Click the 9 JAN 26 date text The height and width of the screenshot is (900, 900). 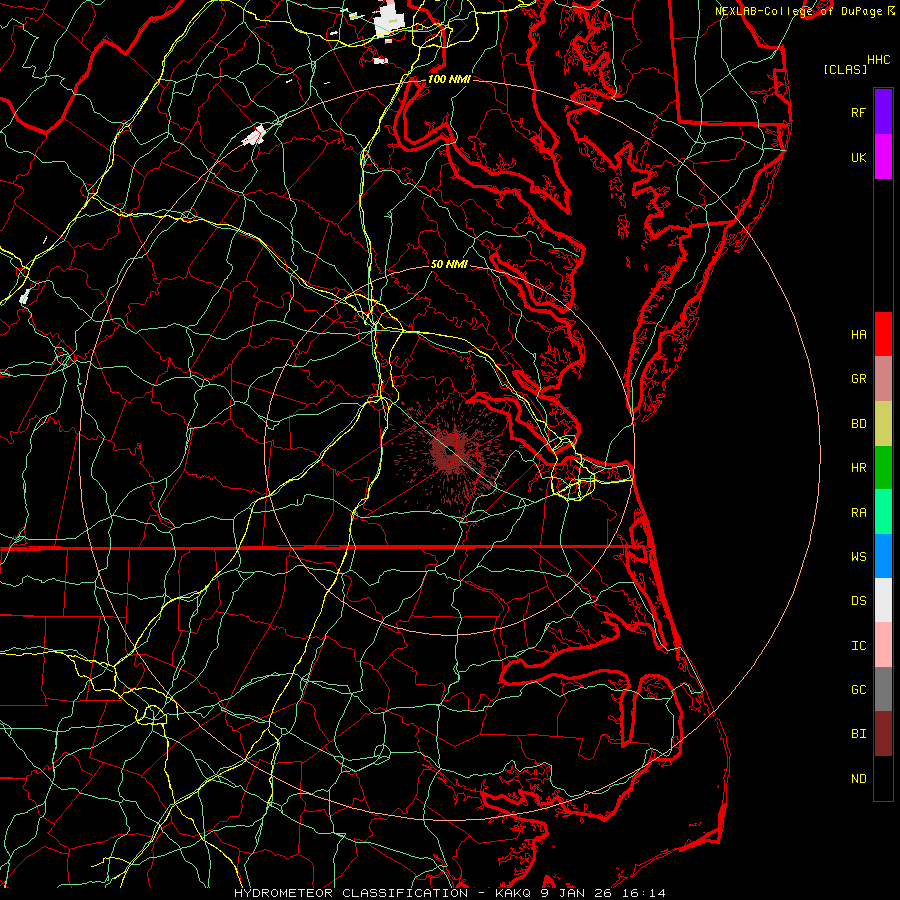[x=575, y=893]
